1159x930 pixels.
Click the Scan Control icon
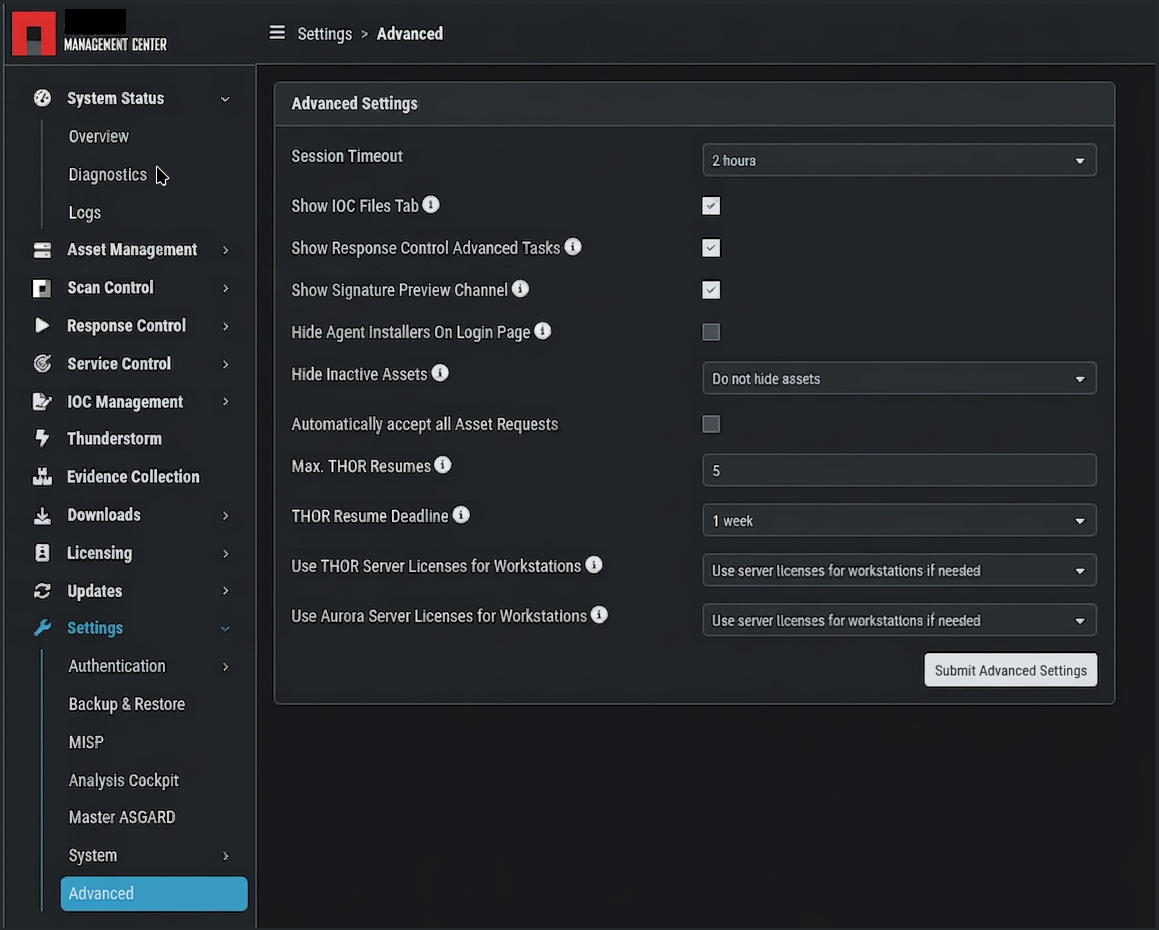[x=42, y=288]
